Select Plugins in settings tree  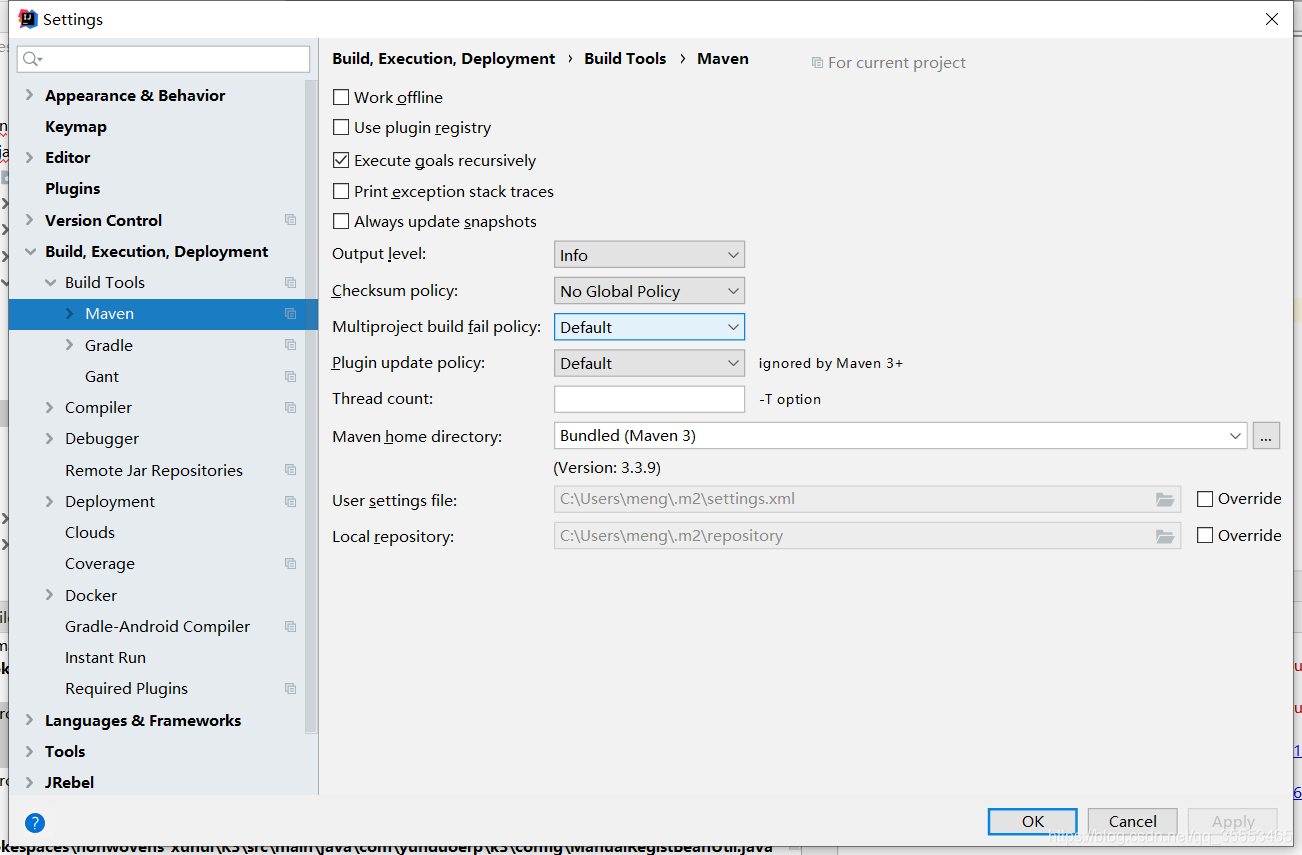[73, 188]
